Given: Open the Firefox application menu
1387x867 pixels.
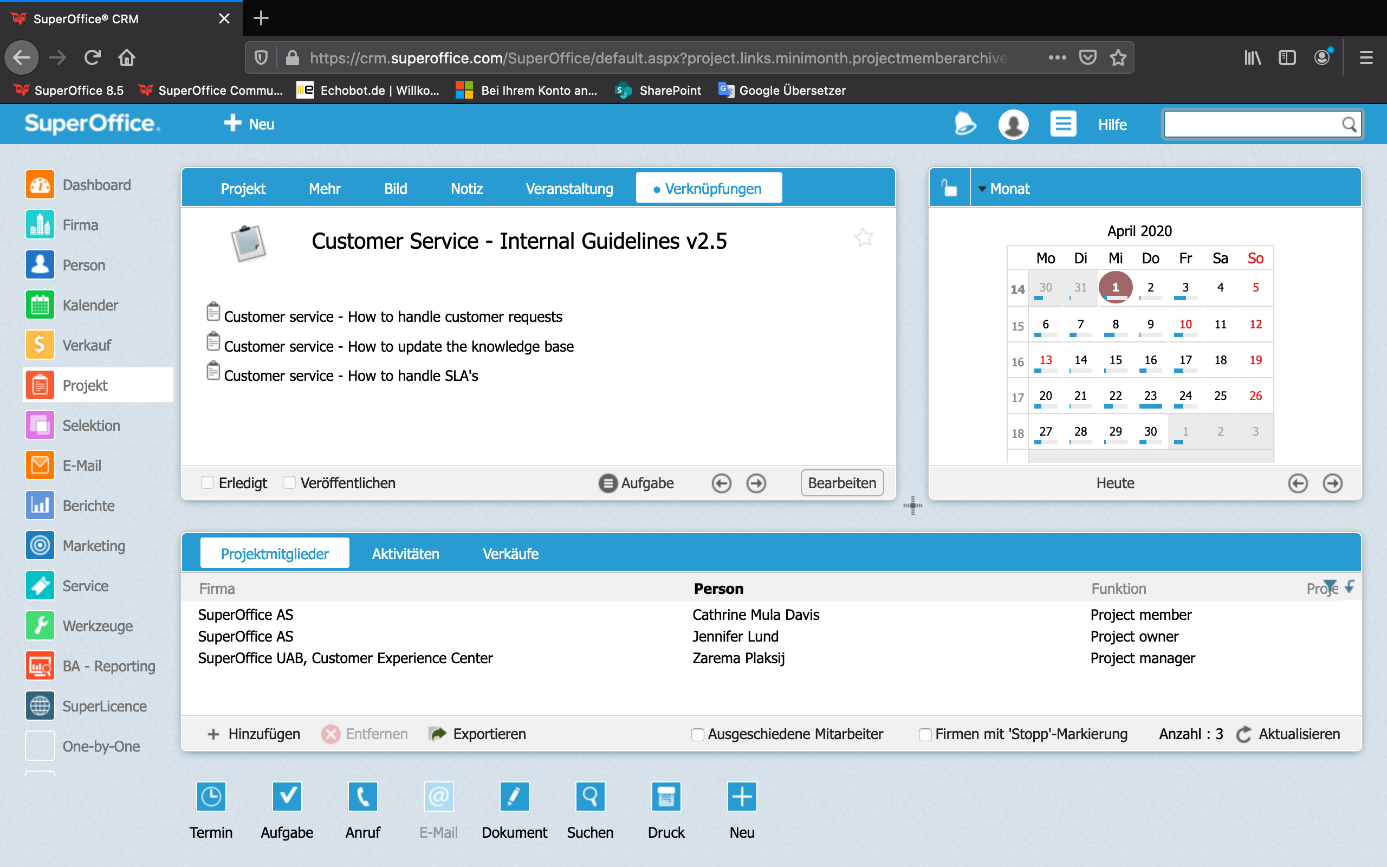Looking at the screenshot, I should pos(1365,57).
